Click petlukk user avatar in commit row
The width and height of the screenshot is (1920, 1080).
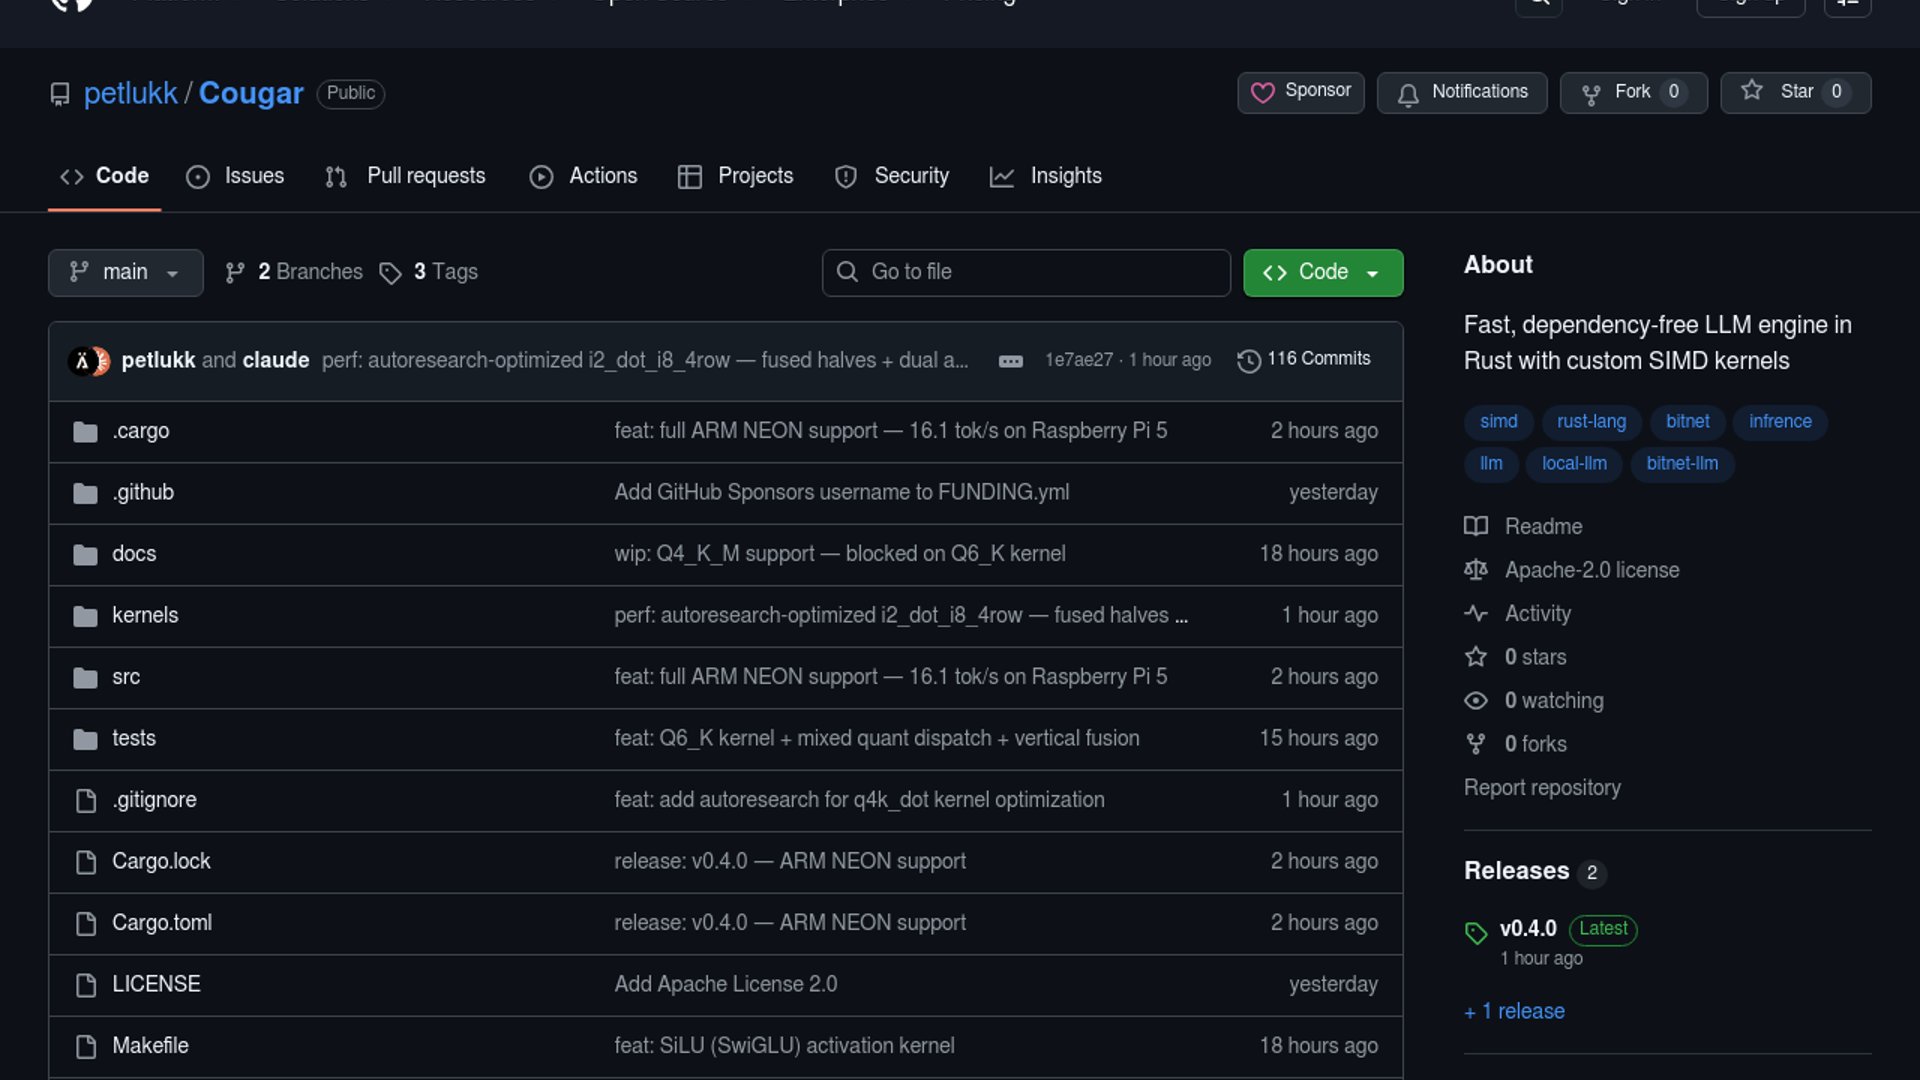[81, 361]
